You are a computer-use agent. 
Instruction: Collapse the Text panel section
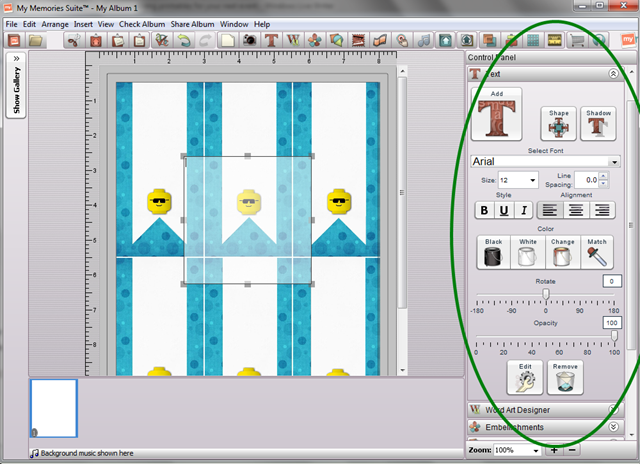[x=613, y=73]
